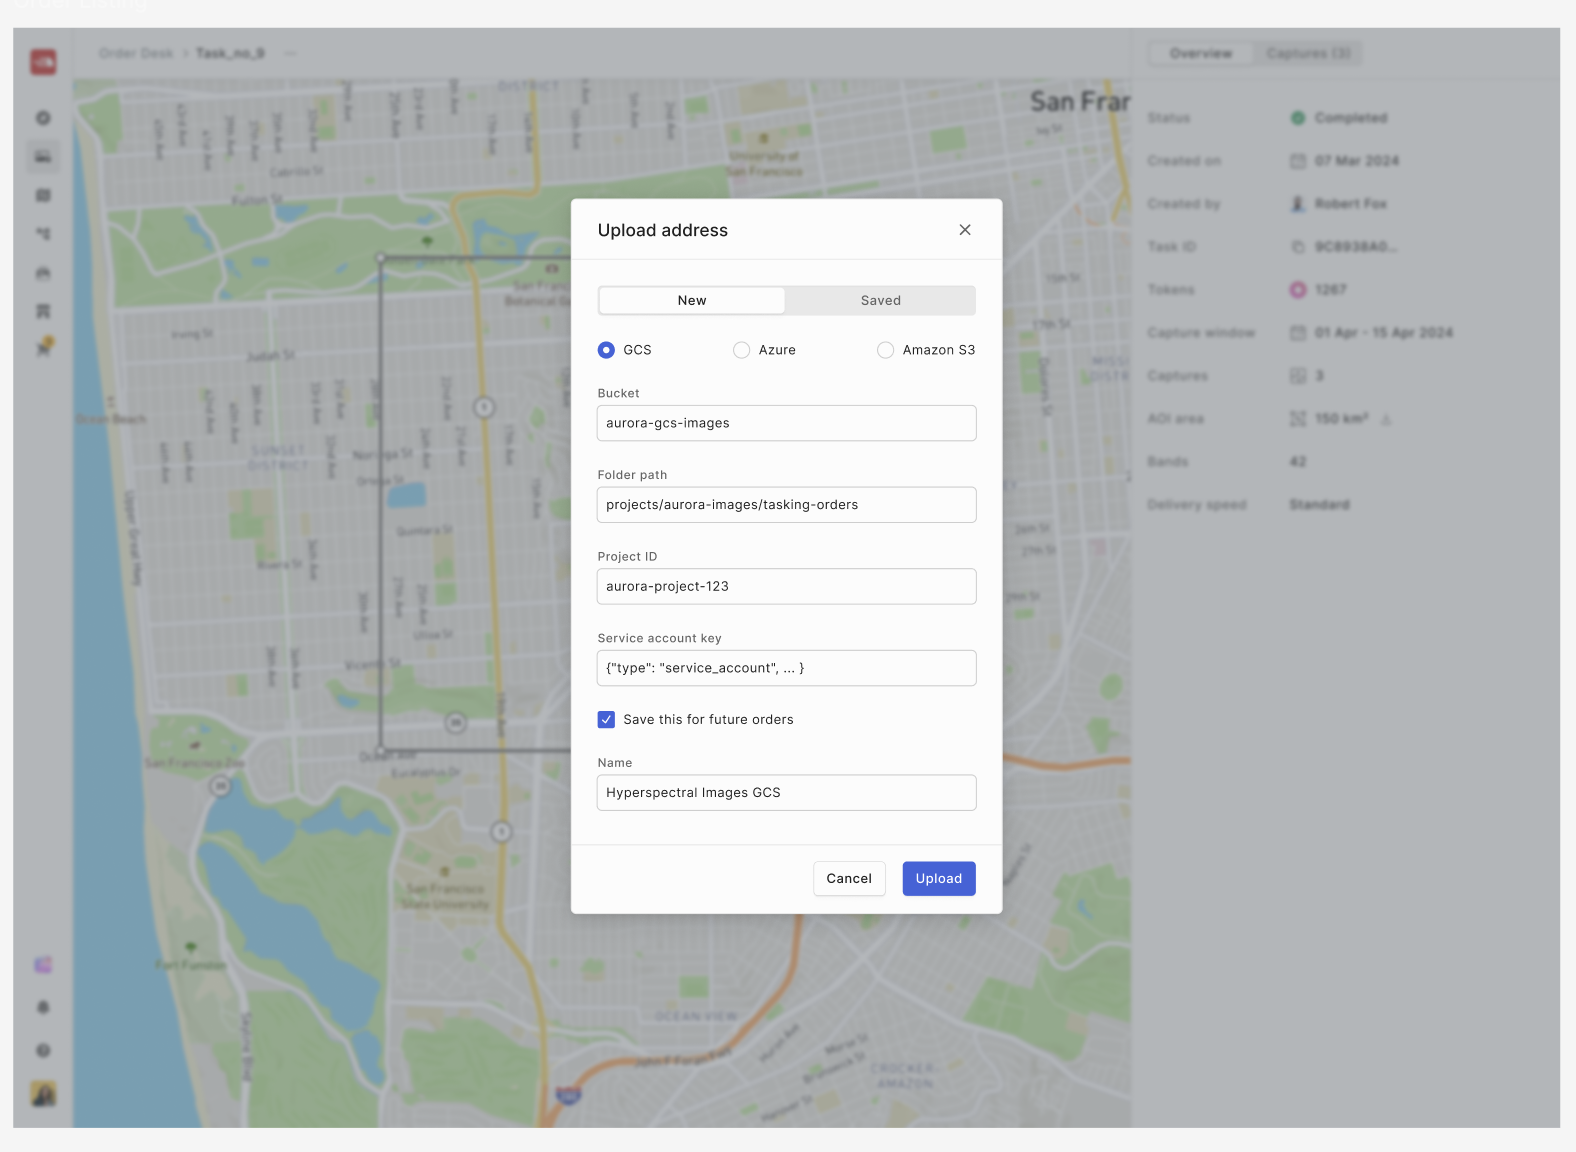
Task: Open the Captures (3) tab
Action: point(1307,53)
